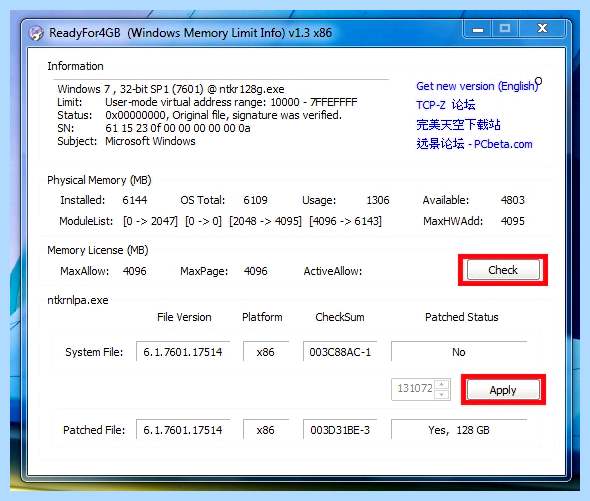The height and width of the screenshot is (501, 590).
Task: Click the Installed memory value 6144
Action: (134, 199)
